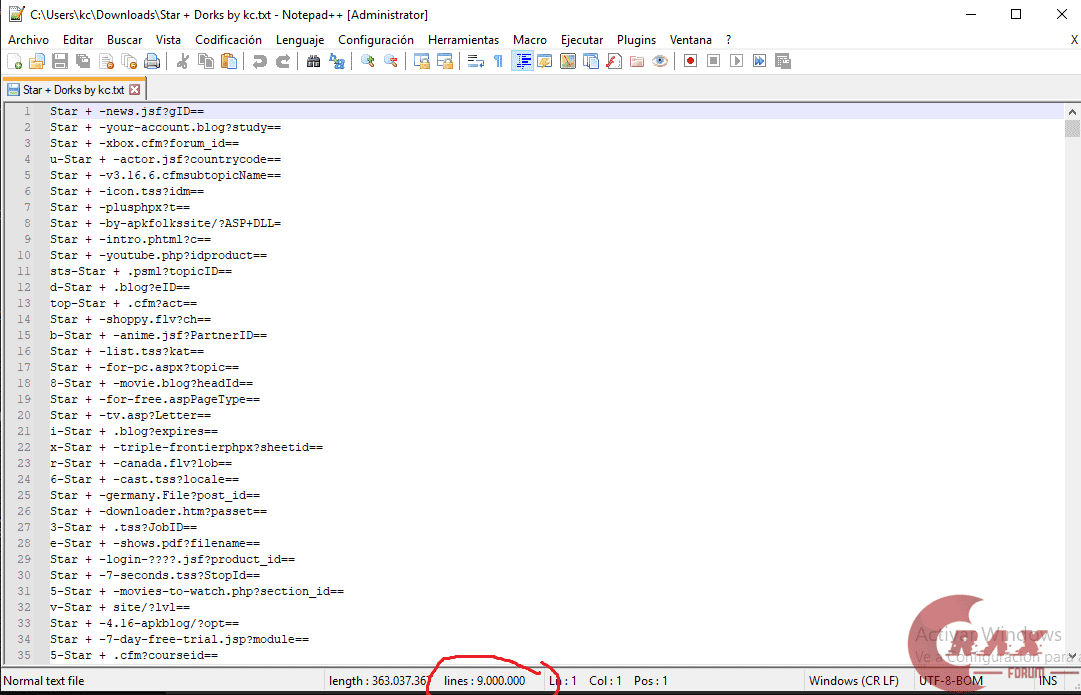Open the Ventana menu
Image resolution: width=1081 pixels, height=695 pixels.
(691, 40)
